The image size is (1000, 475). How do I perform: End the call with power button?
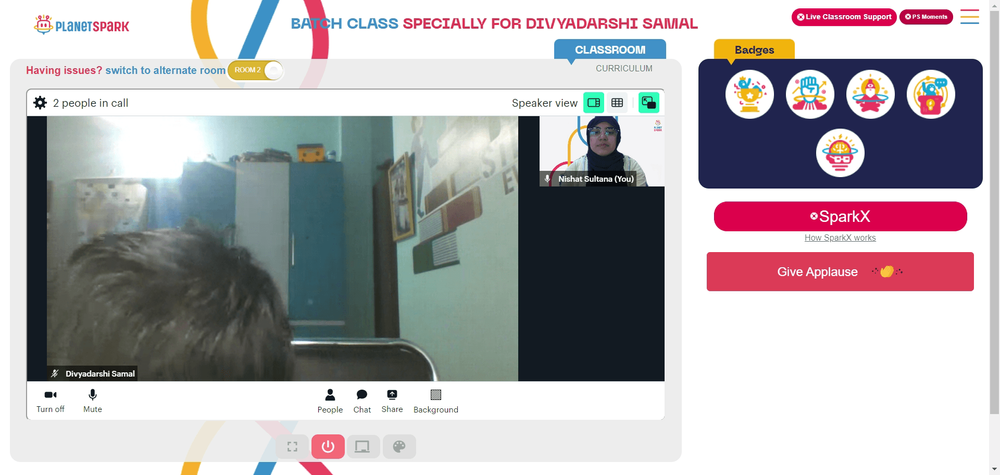click(328, 446)
